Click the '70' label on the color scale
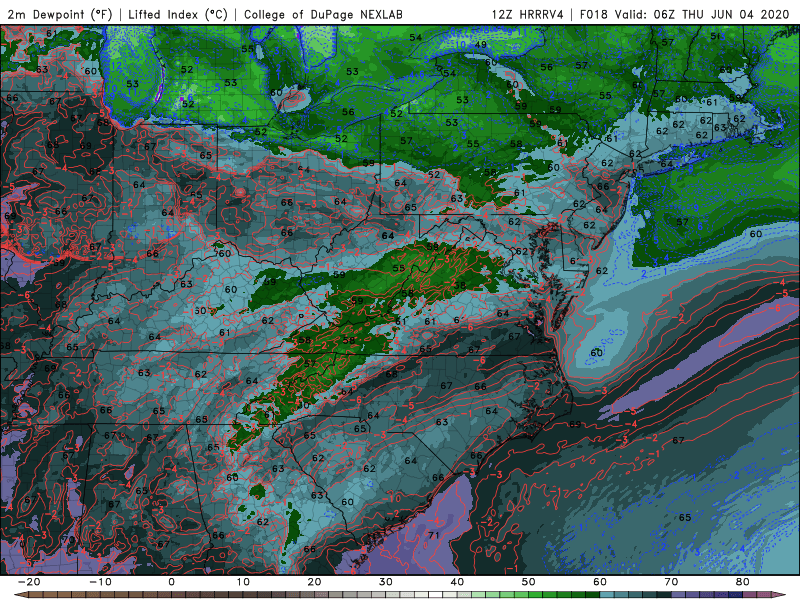The height and width of the screenshot is (600, 800). point(671,582)
